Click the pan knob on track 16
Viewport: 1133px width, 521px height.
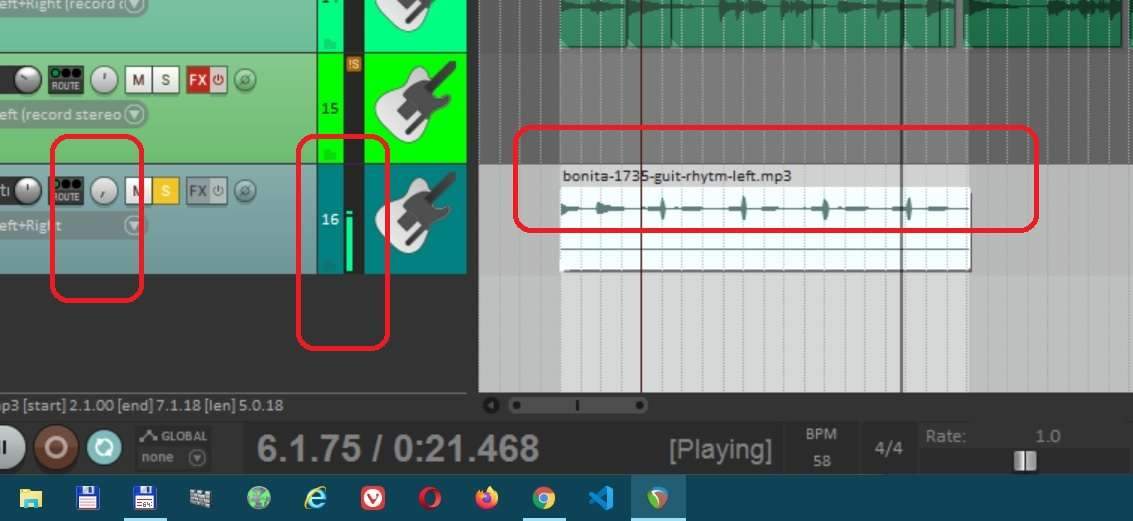(104, 191)
